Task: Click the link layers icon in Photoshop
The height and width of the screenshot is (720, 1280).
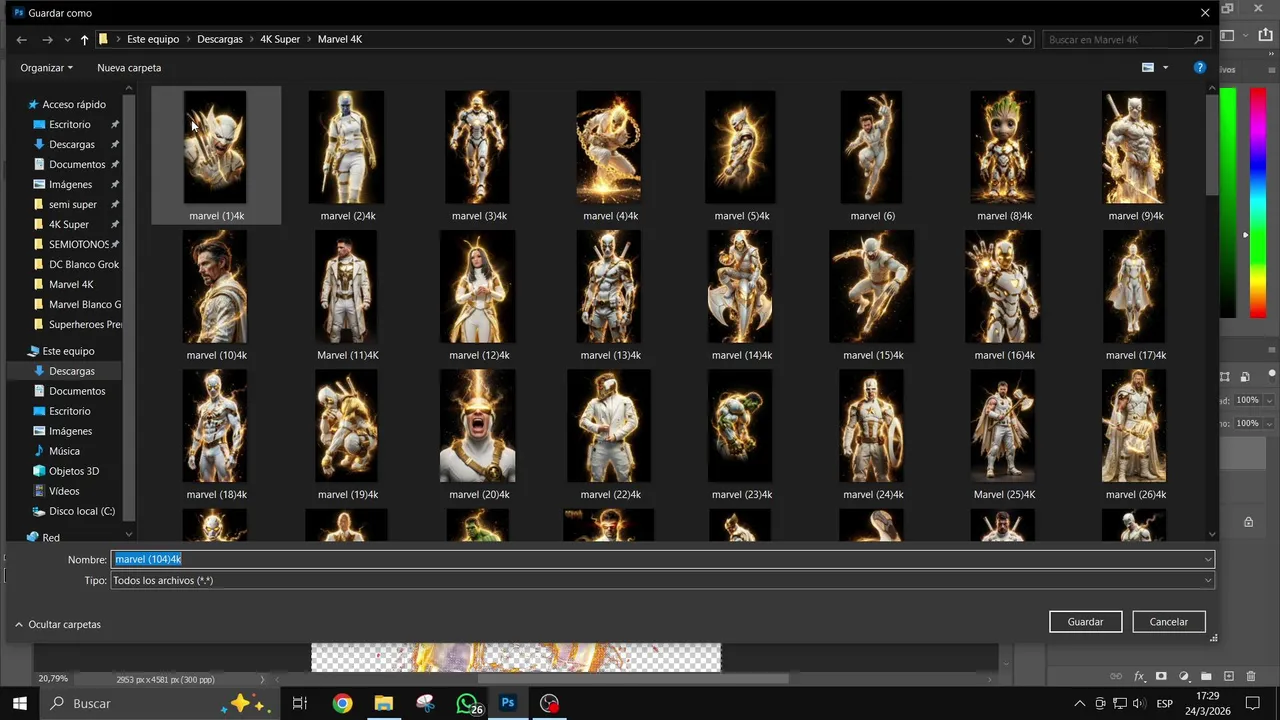Action: coord(1116,677)
